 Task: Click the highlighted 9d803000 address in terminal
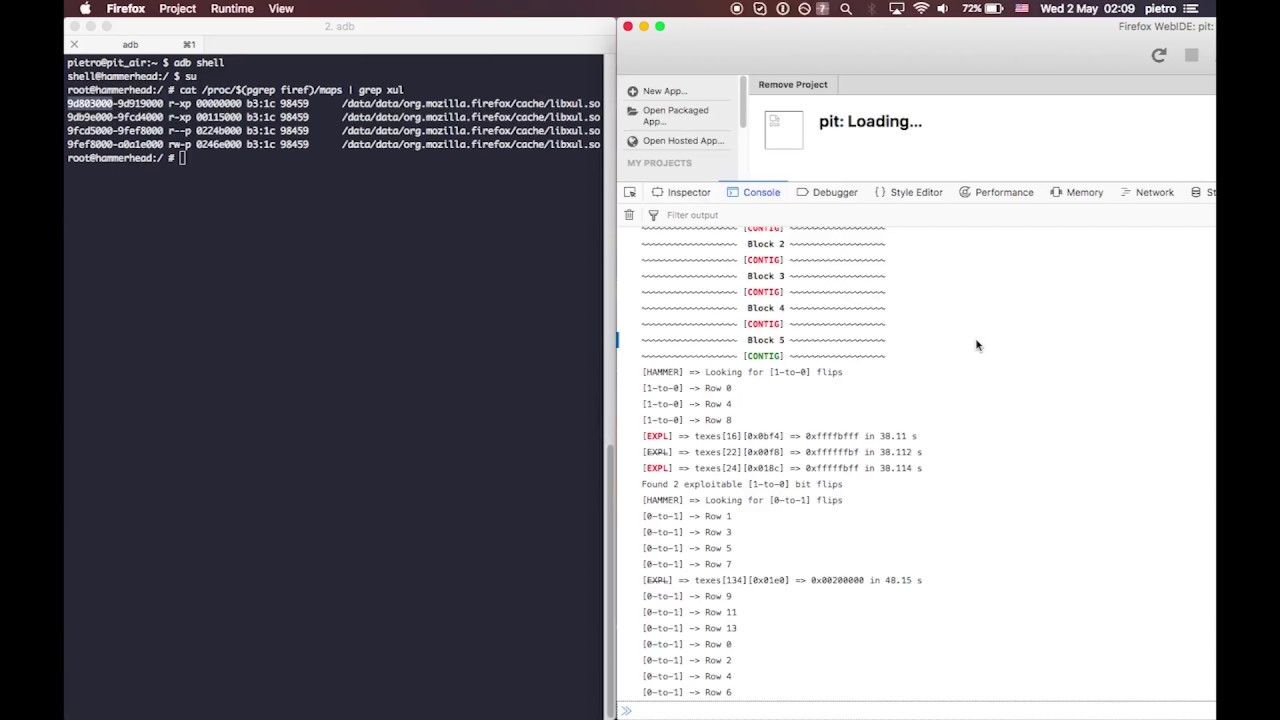[90, 104]
